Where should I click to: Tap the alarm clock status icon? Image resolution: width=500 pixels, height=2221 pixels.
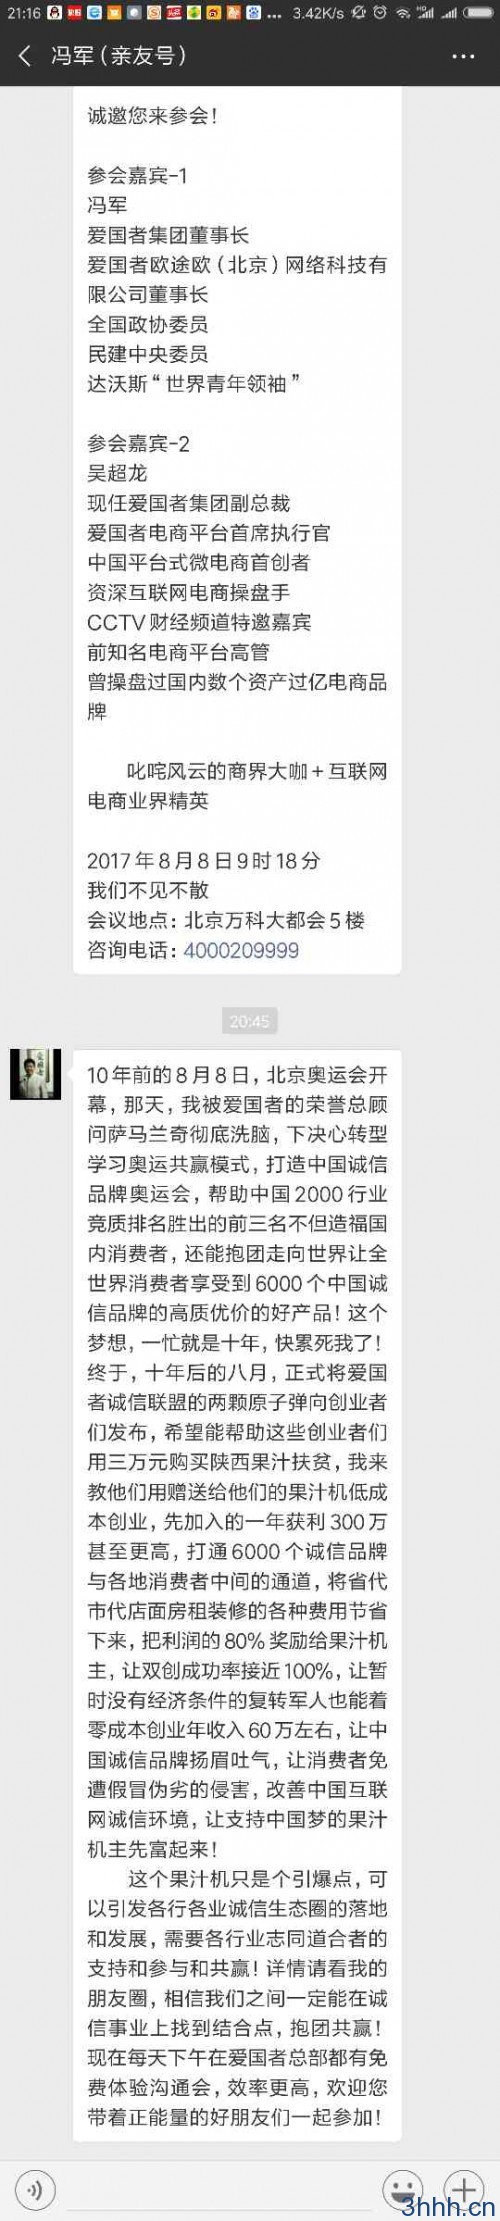coord(378,13)
